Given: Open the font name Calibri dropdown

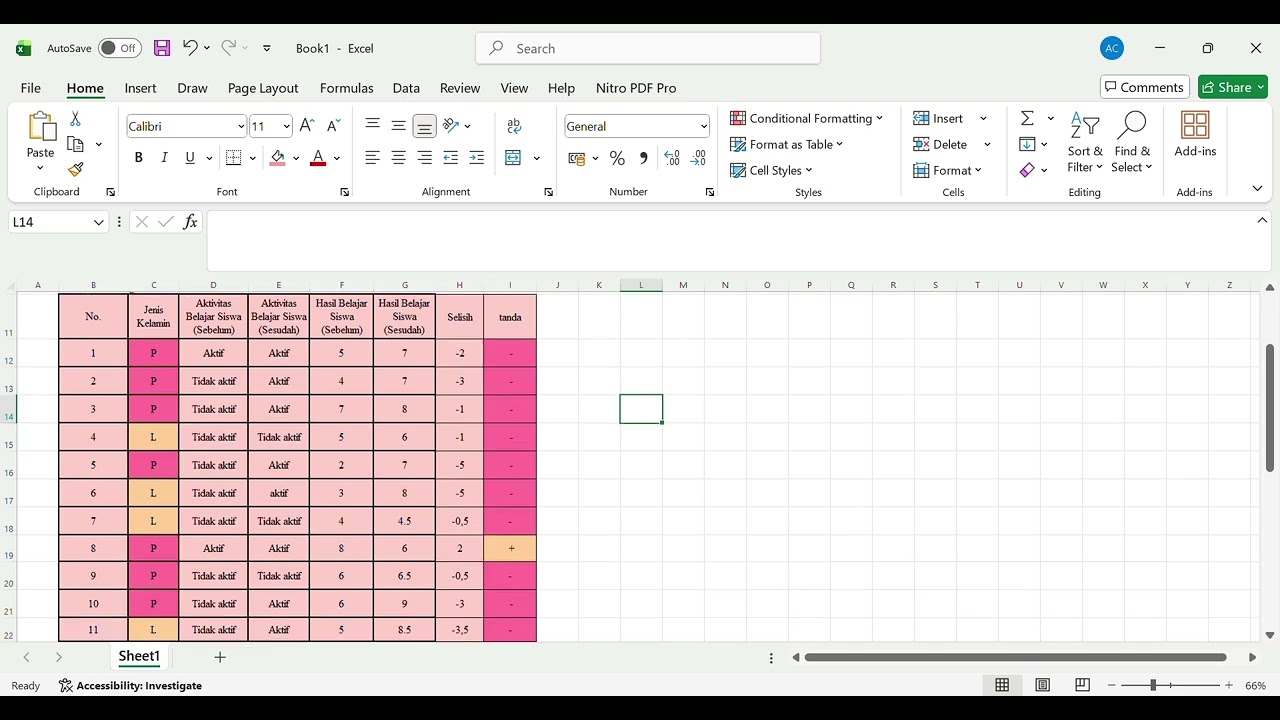Looking at the screenshot, I should point(241,126).
